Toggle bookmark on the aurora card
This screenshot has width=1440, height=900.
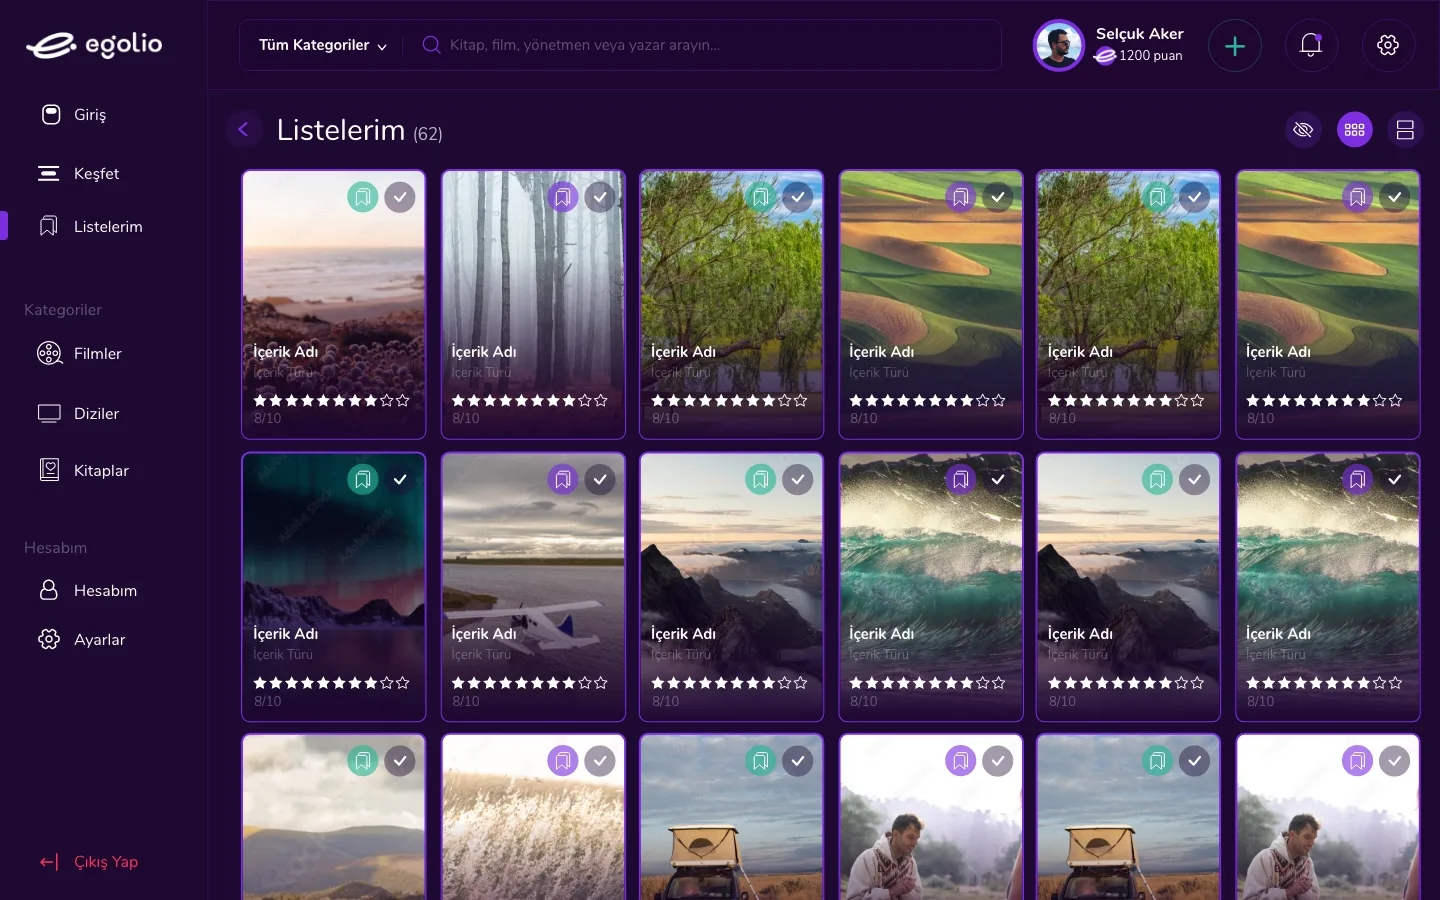click(363, 479)
